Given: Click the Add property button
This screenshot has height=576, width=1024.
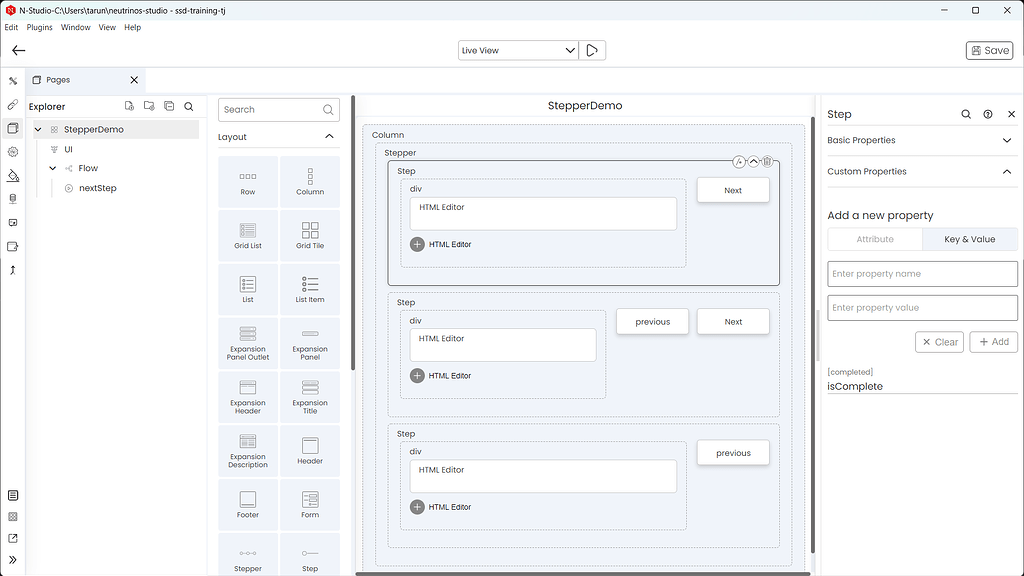Looking at the screenshot, I should [993, 342].
